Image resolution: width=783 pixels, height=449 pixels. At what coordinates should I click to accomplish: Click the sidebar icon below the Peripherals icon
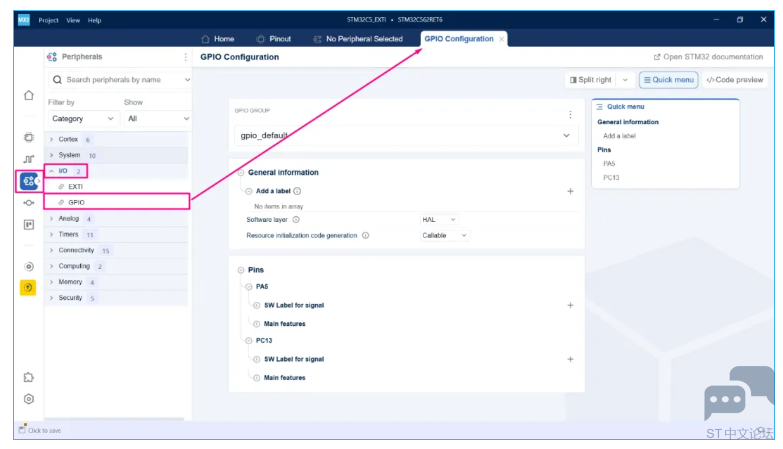coord(29,203)
